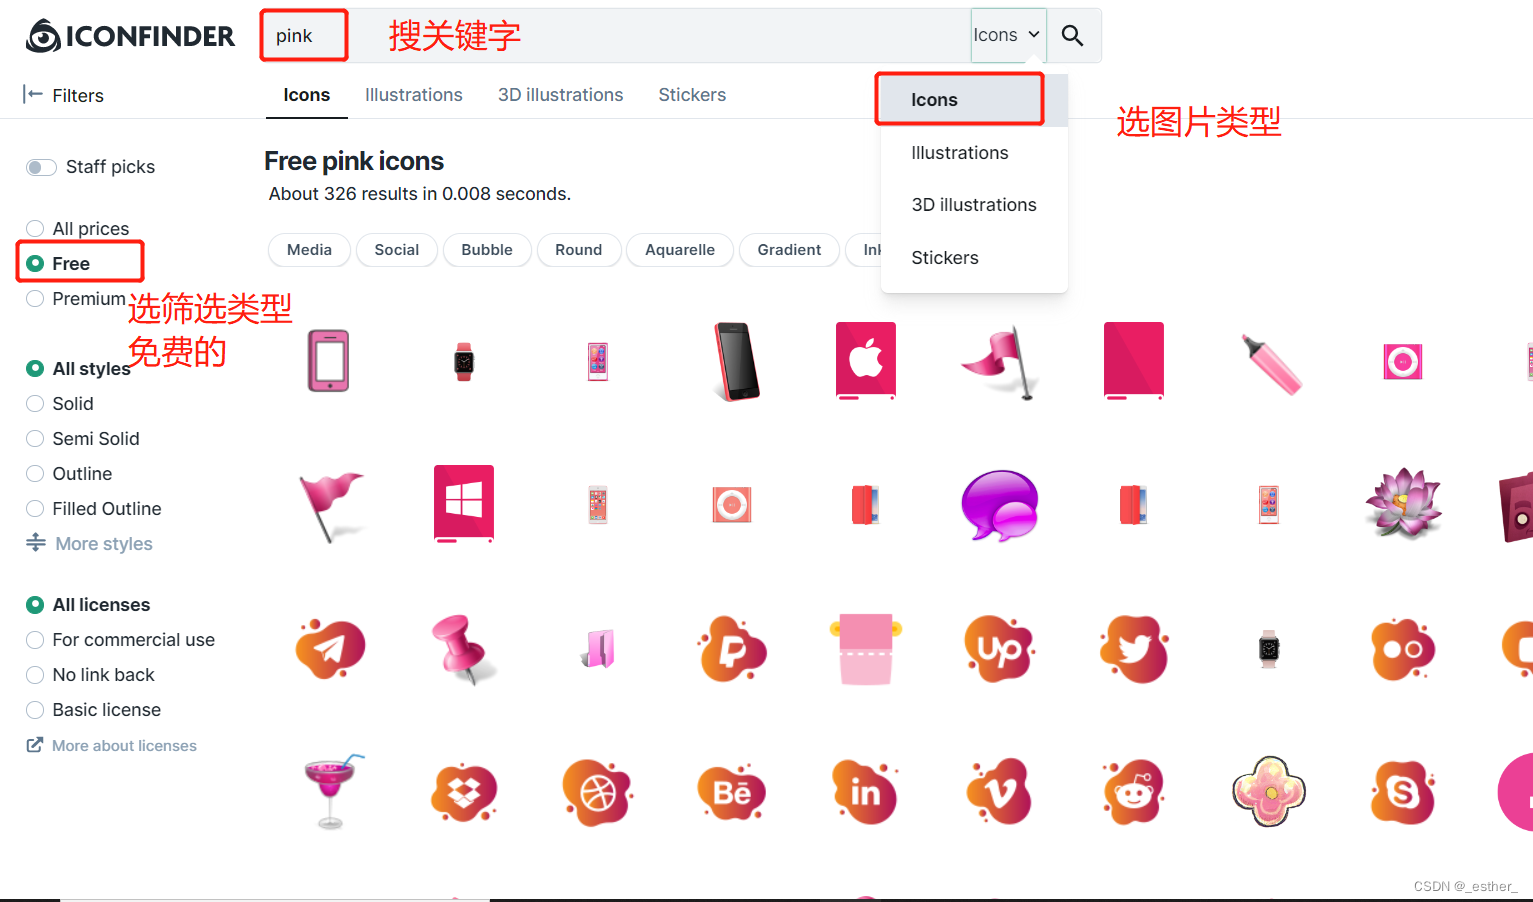The width and height of the screenshot is (1533, 902).
Task: Select the All licenses radio button
Action: [x=35, y=605]
